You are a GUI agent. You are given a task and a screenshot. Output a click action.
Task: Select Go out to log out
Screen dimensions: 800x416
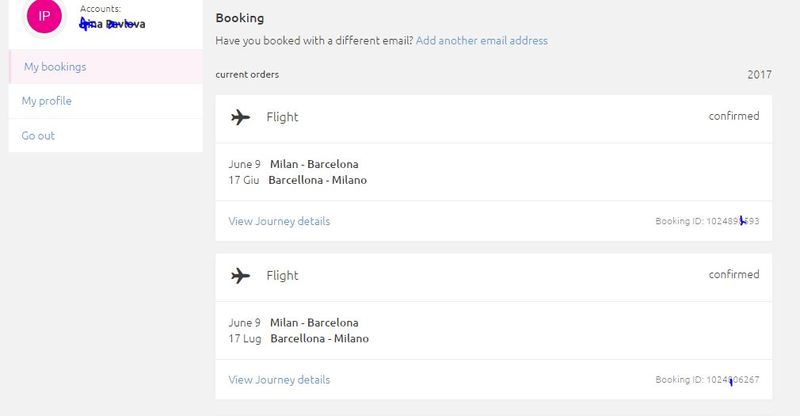point(38,135)
